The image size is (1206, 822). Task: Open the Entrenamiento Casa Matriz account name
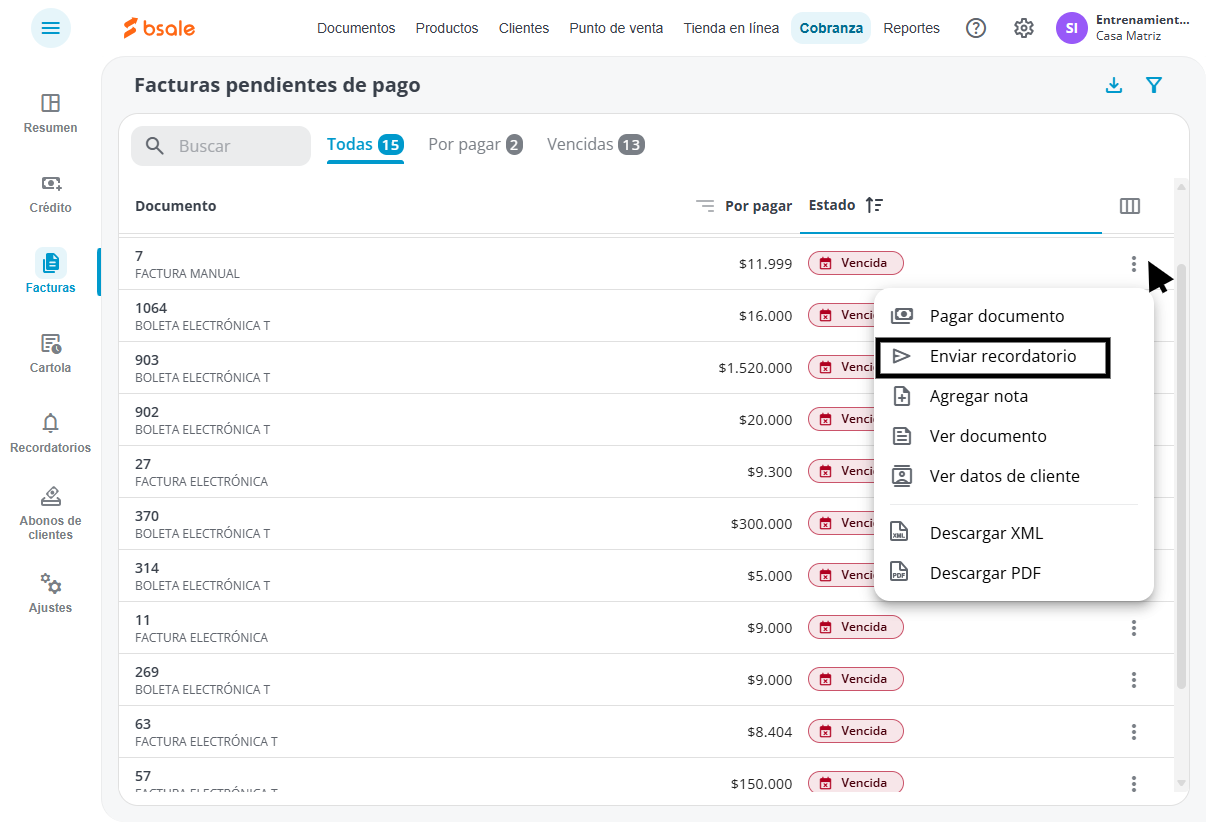click(1143, 27)
